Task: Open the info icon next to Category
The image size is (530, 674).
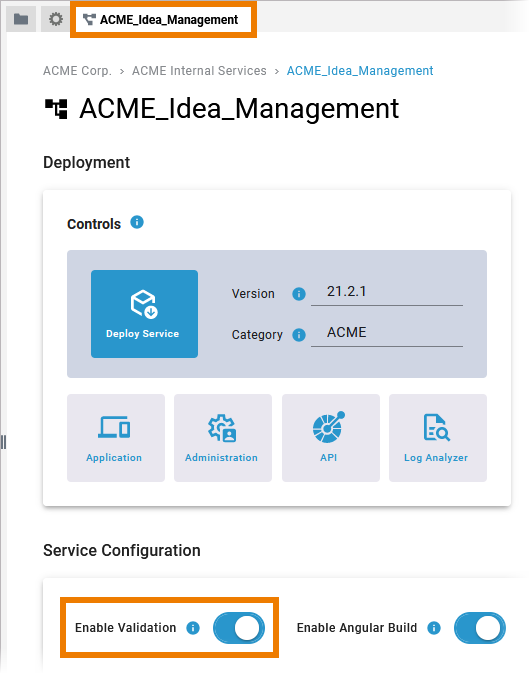Action: tap(299, 335)
